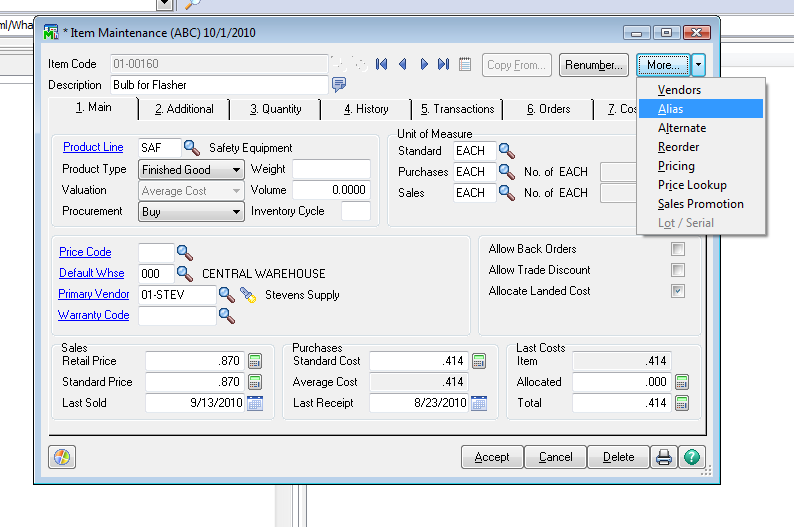Toggle the Allocate Landed Cost checkbox
The width and height of the screenshot is (794, 527).
(x=678, y=291)
